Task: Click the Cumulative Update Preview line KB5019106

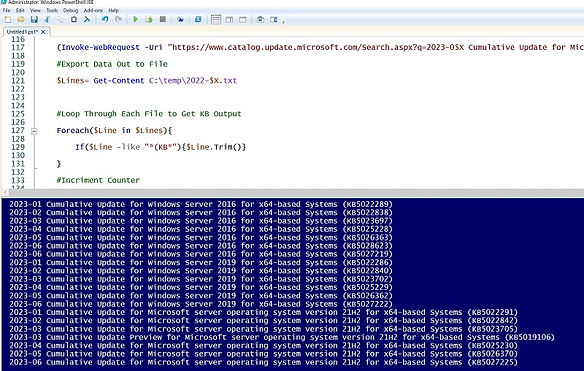Action: coord(282,337)
